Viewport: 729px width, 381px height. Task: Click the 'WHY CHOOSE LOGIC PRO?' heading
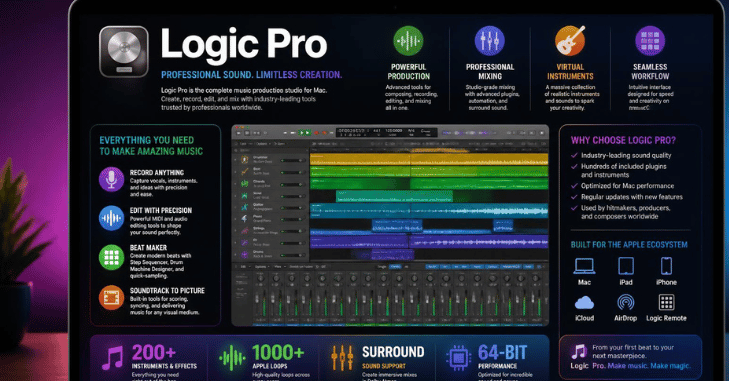623,140
